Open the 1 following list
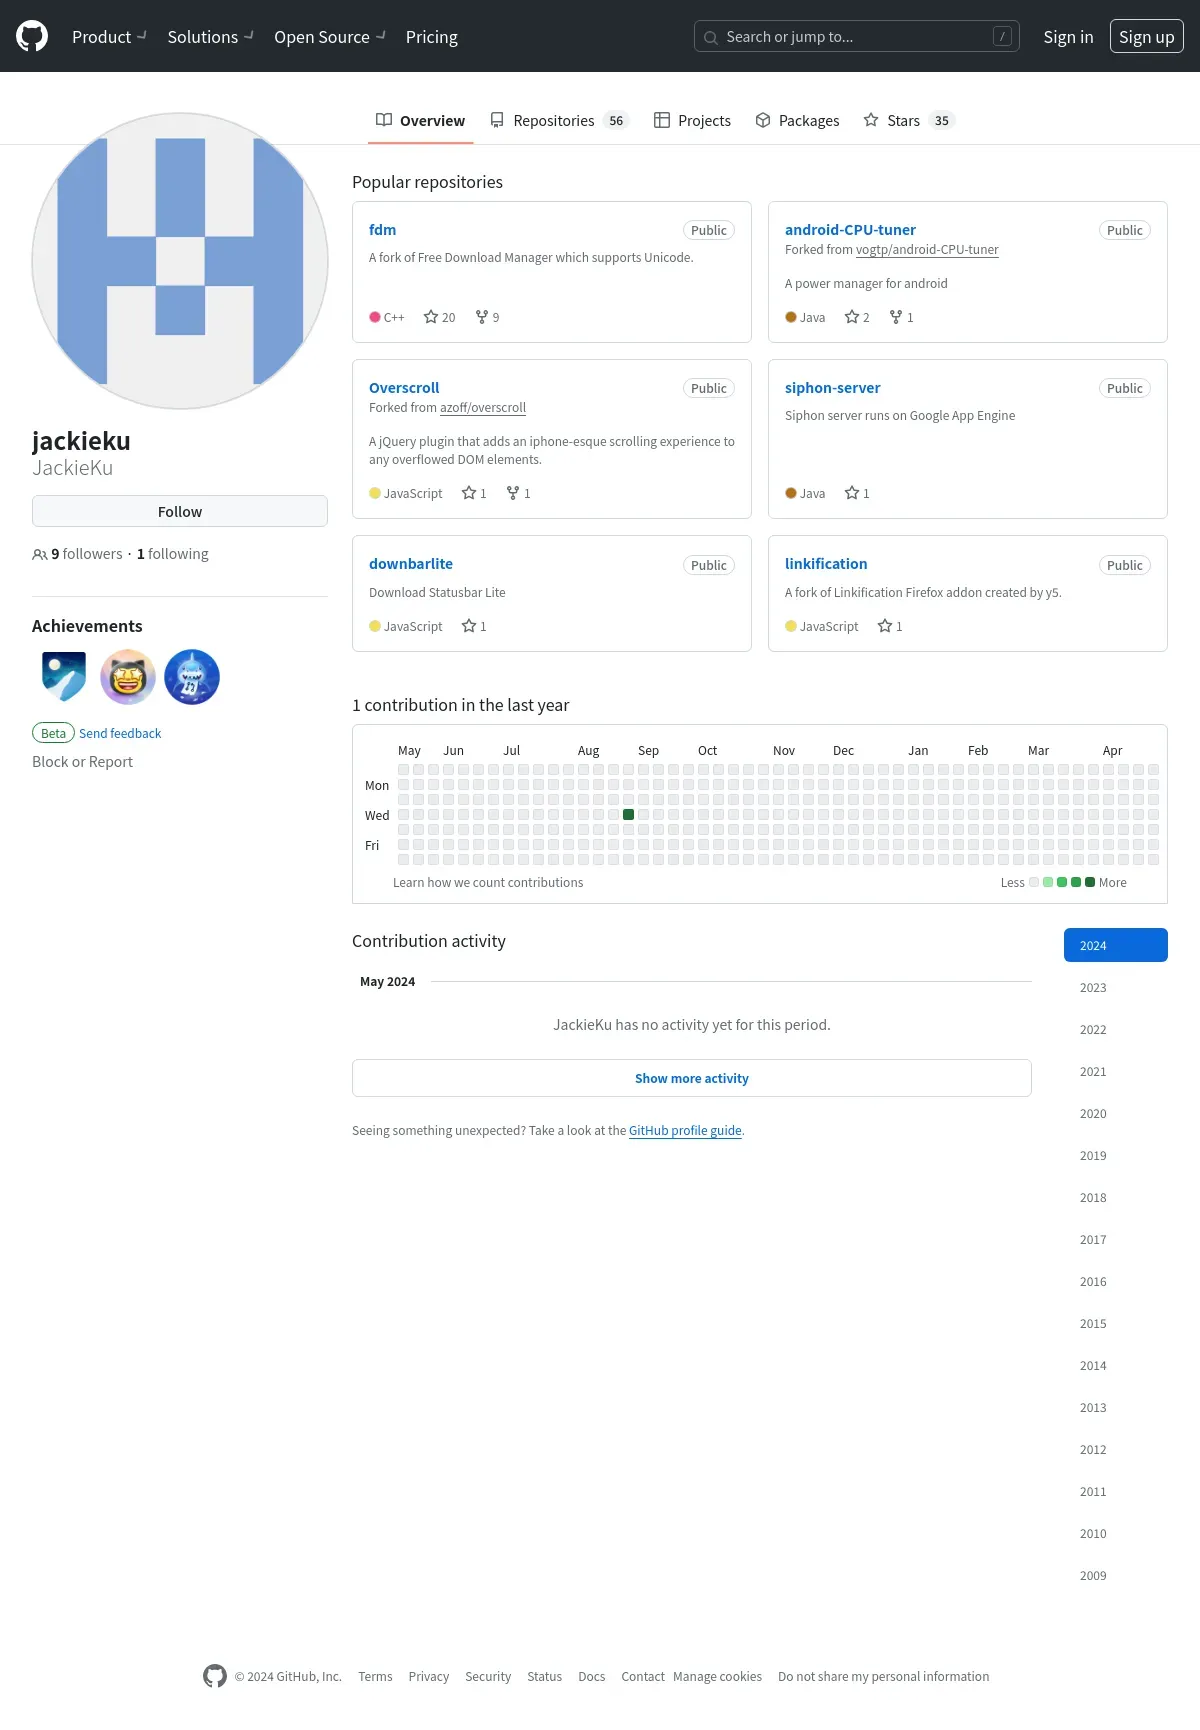This screenshot has height=1730, width=1200. tap(173, 554)
